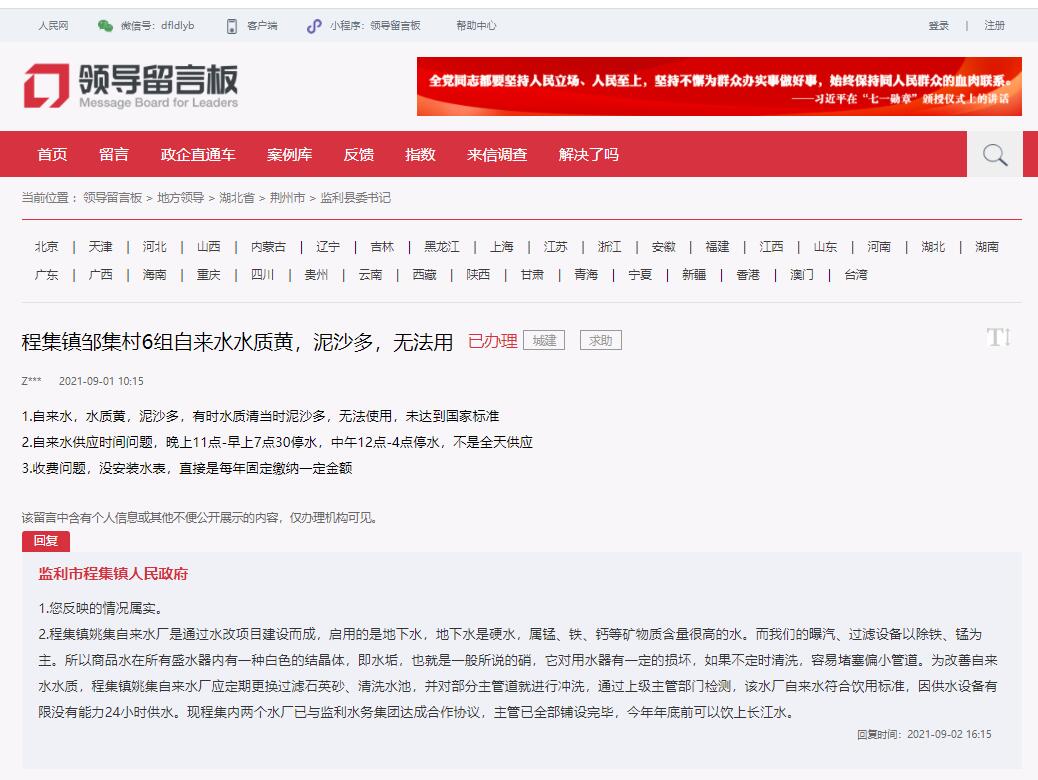Viewport: 1038px width, 780px height.
Task: Click the 注册 register link
Action: click(x=994, y=26)
